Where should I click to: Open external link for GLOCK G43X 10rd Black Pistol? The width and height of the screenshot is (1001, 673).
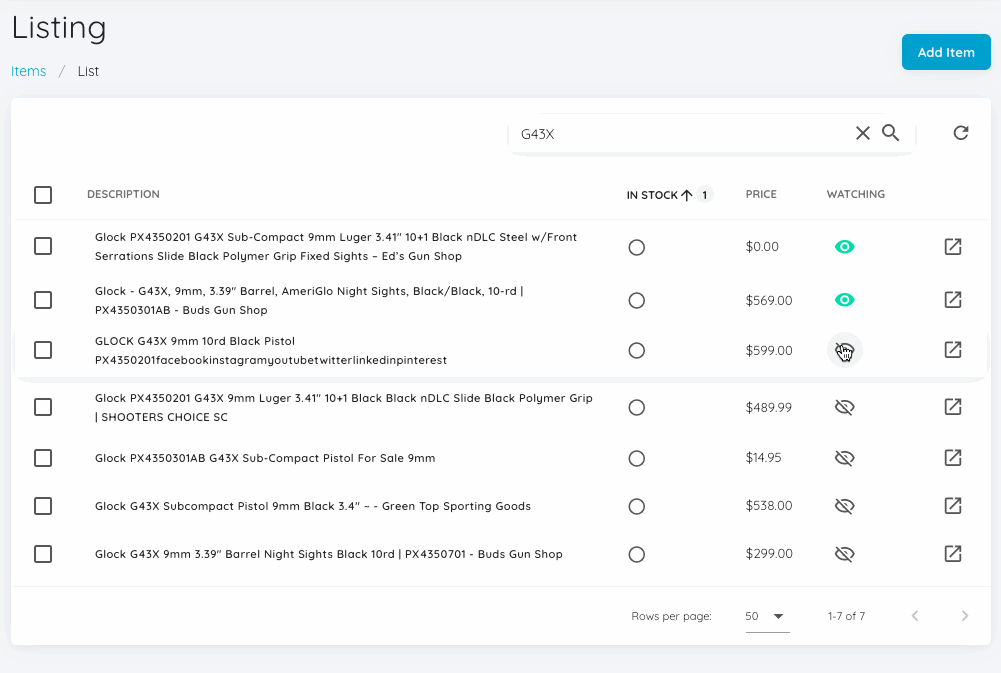click(x=952, y=350)
